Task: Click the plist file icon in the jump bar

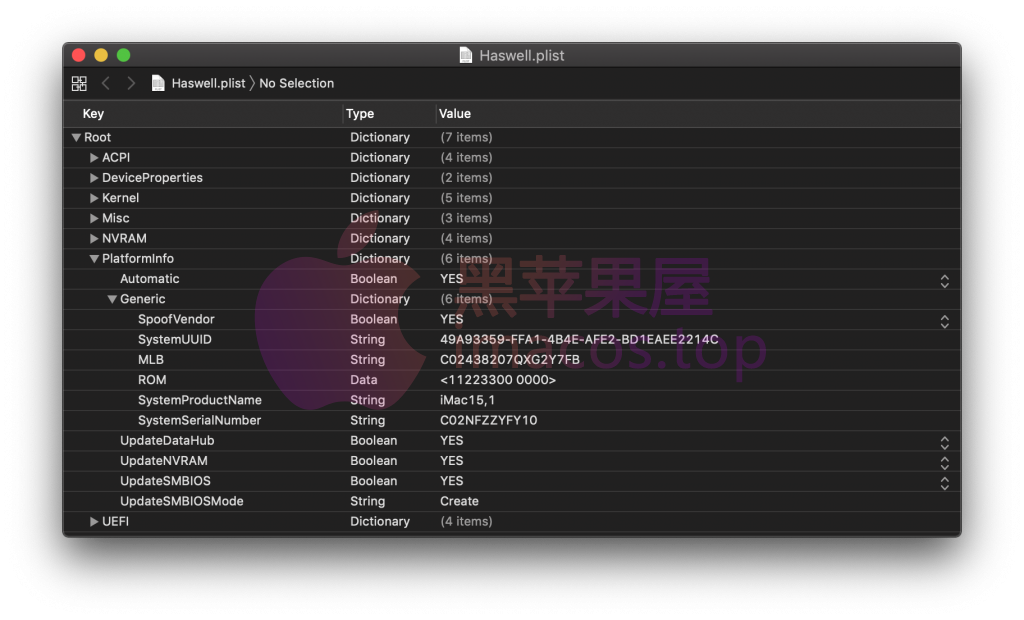Action: click(158, 83)
